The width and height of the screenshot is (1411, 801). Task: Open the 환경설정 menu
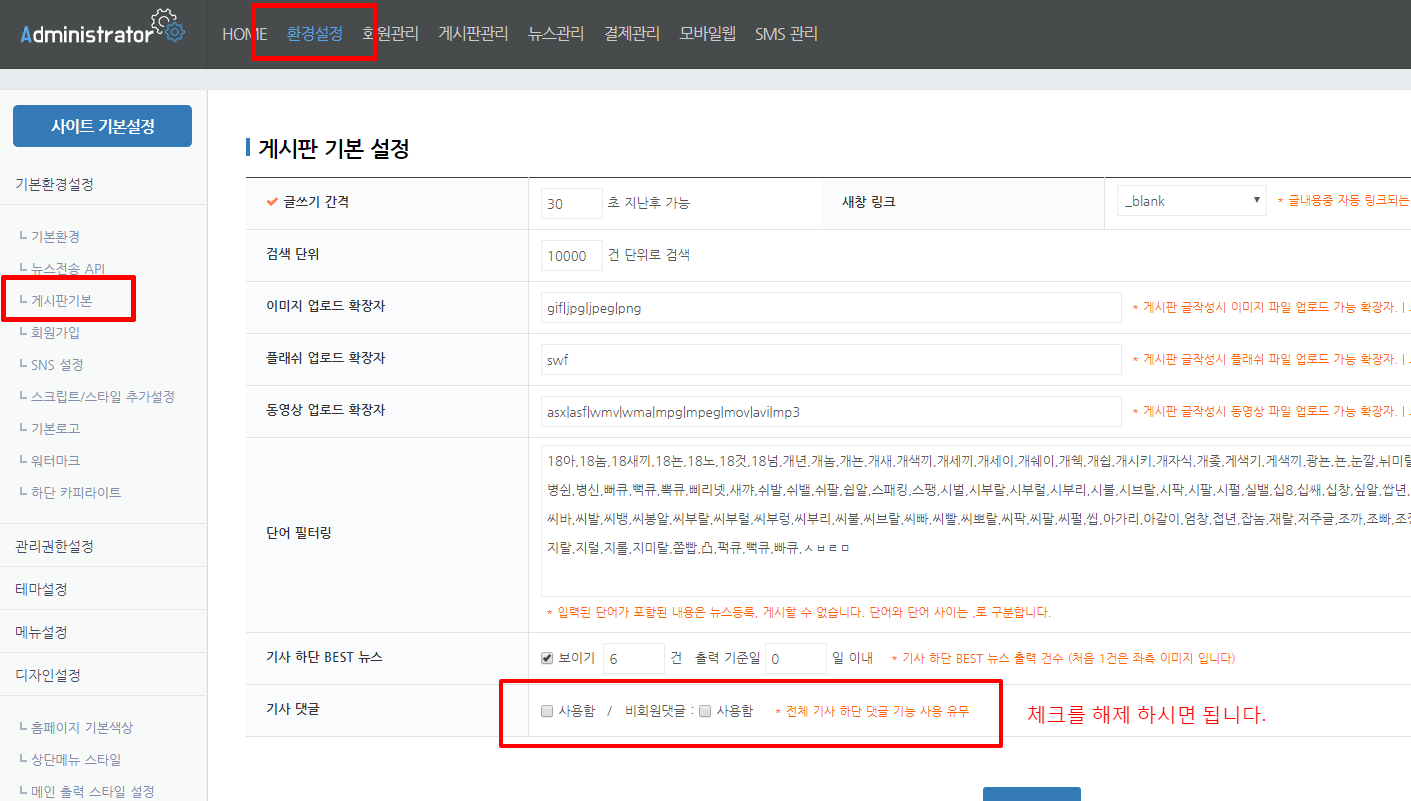[x=314, y=34]
